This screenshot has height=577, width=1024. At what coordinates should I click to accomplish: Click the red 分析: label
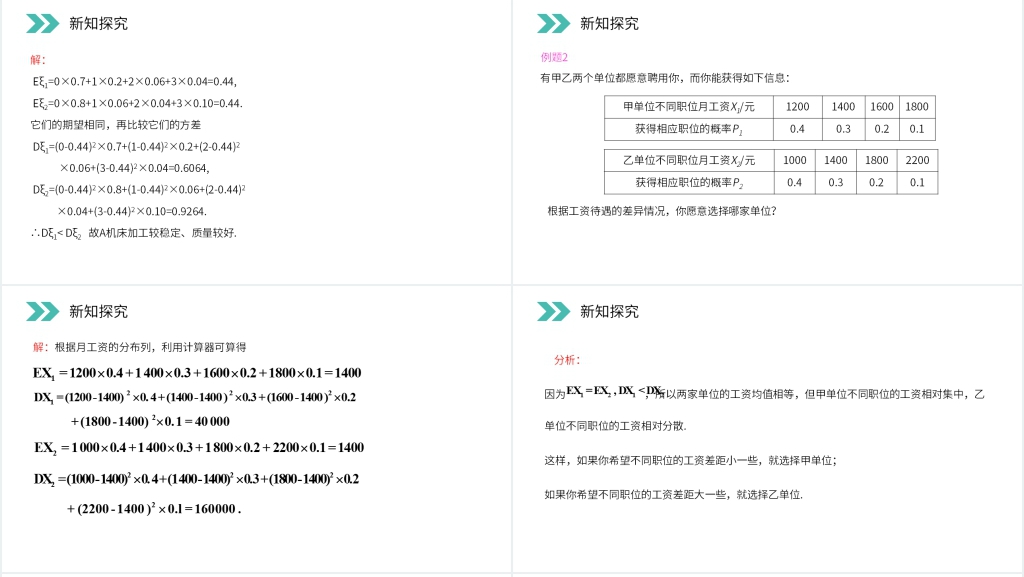pyautogui.click(x=567, y=360)
